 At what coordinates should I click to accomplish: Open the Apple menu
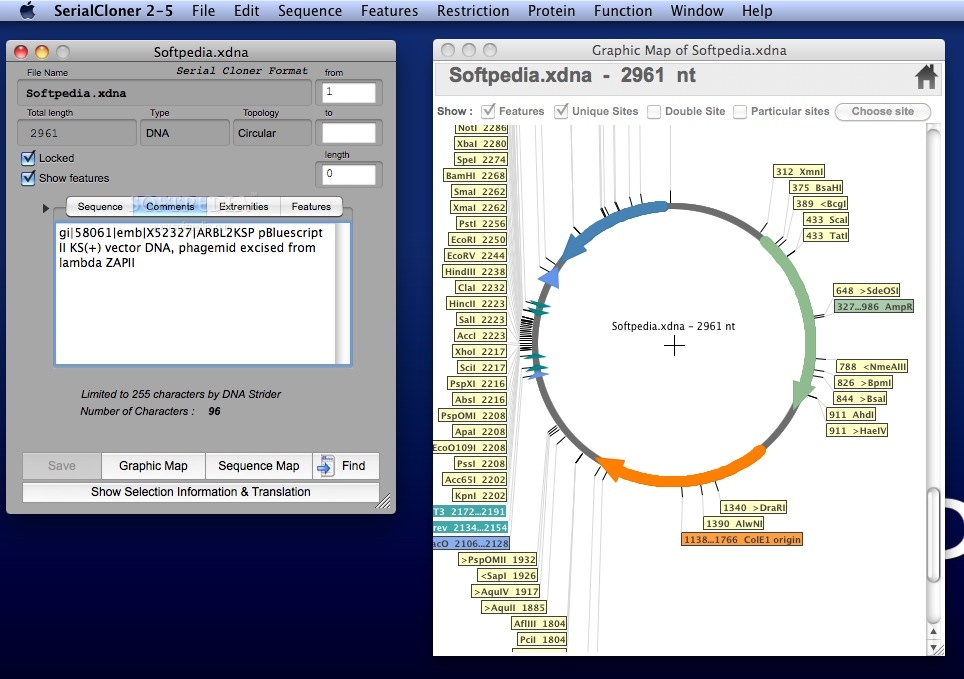coord(28,10)
